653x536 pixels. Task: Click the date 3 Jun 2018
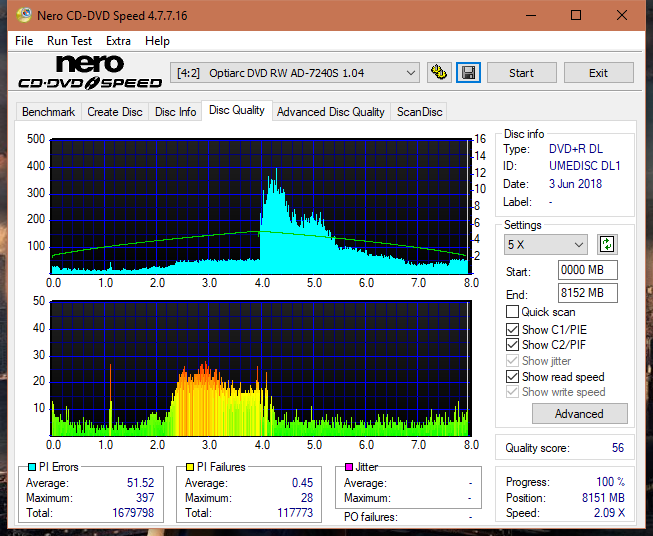point(575,184)
